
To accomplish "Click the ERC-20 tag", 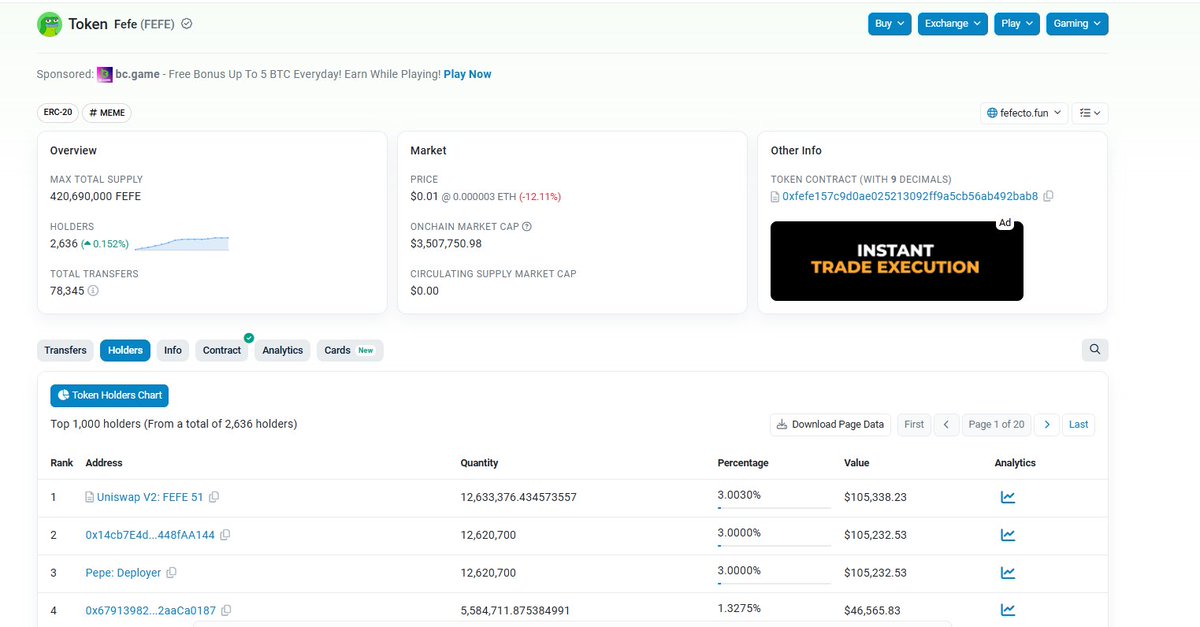I will (x=58, y=113).
